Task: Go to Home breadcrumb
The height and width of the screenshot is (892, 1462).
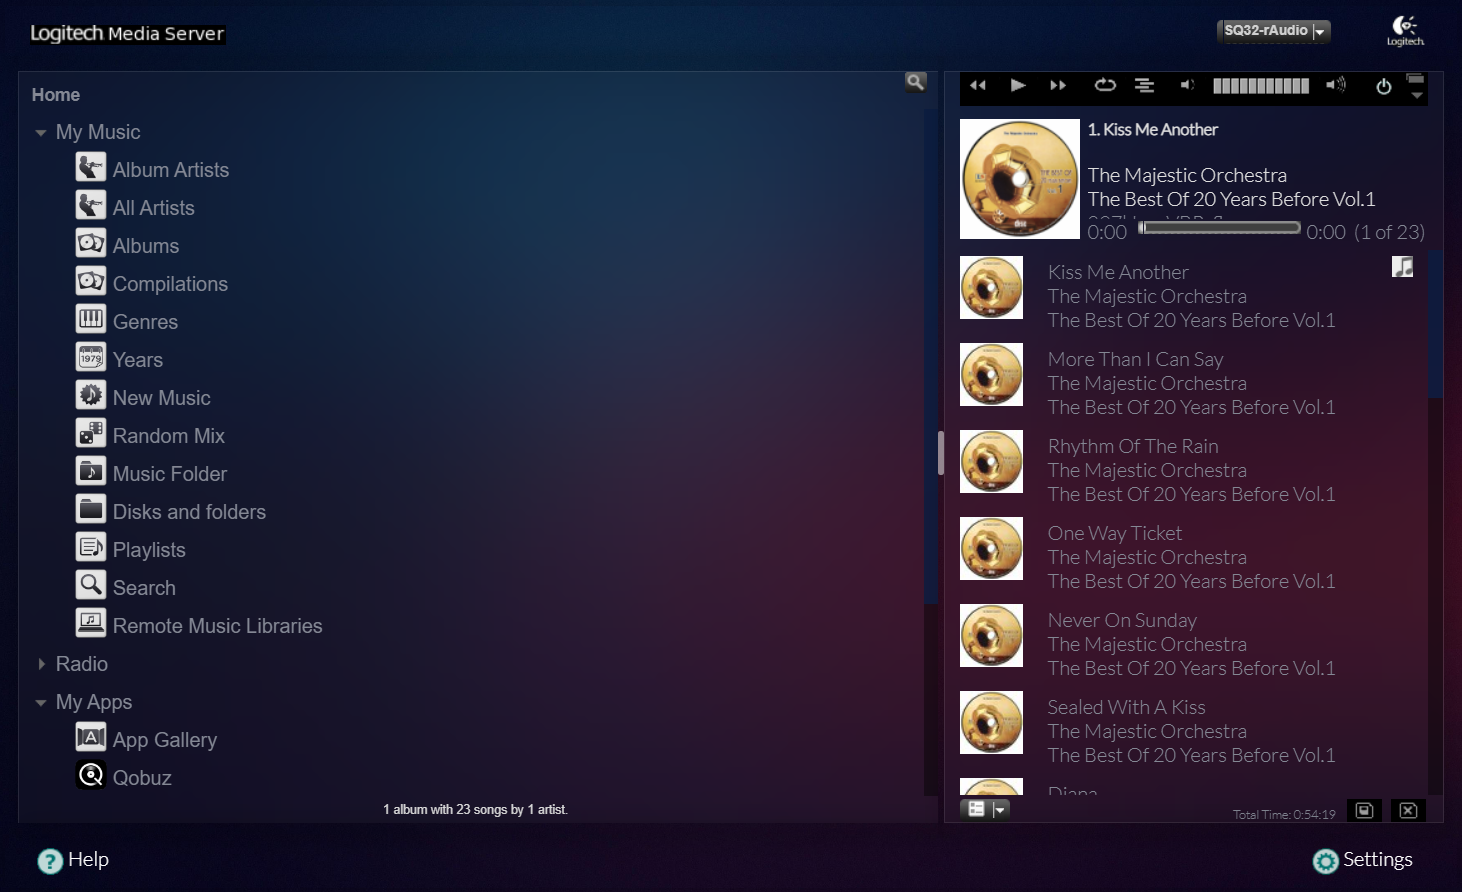Action: [56, 95]
